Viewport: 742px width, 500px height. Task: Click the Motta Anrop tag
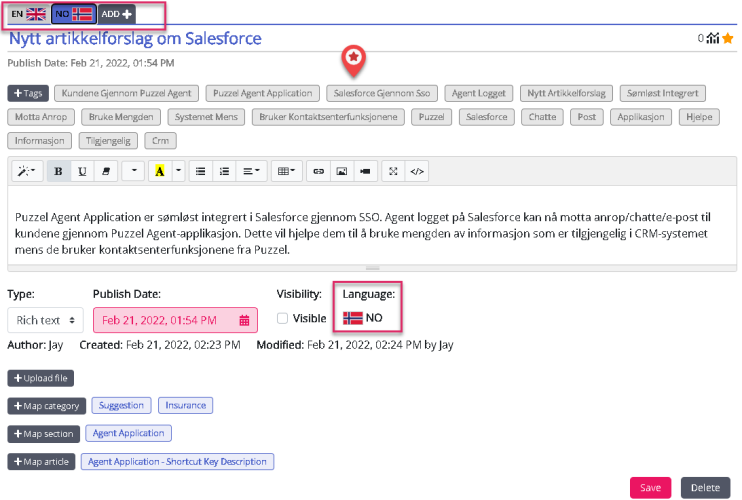click(x=41, y=117)
